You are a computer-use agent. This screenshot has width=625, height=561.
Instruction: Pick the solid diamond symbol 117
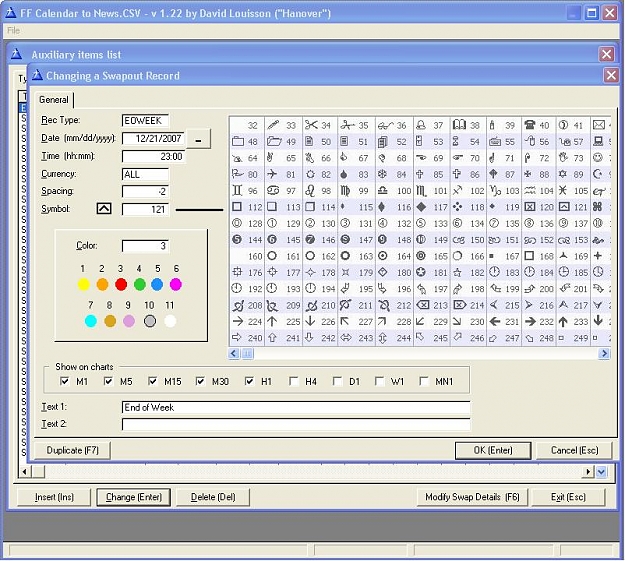(421, 207)
